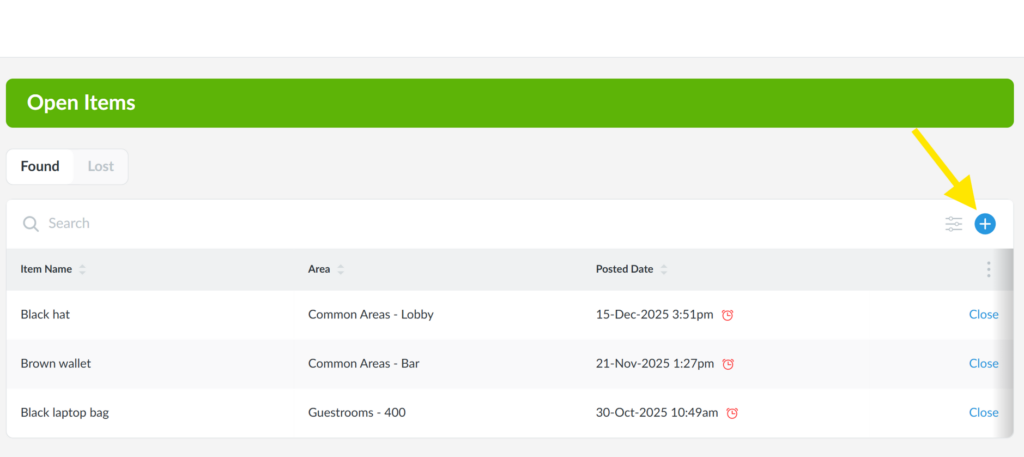Open the three-dot column options menu

point(988,269)
